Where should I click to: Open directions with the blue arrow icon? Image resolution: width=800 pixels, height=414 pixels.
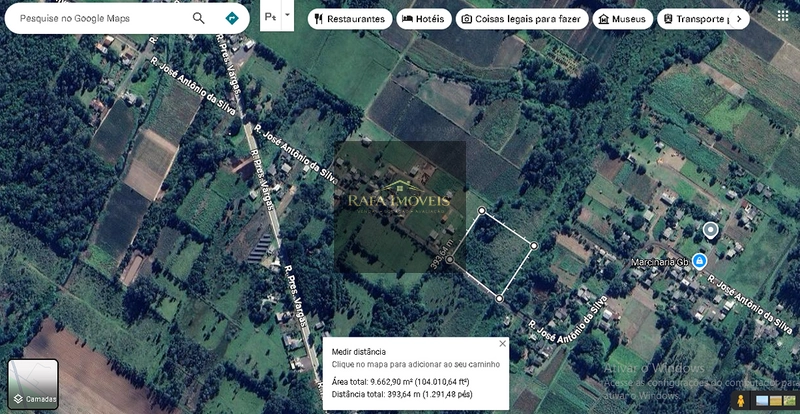(232, 18)
